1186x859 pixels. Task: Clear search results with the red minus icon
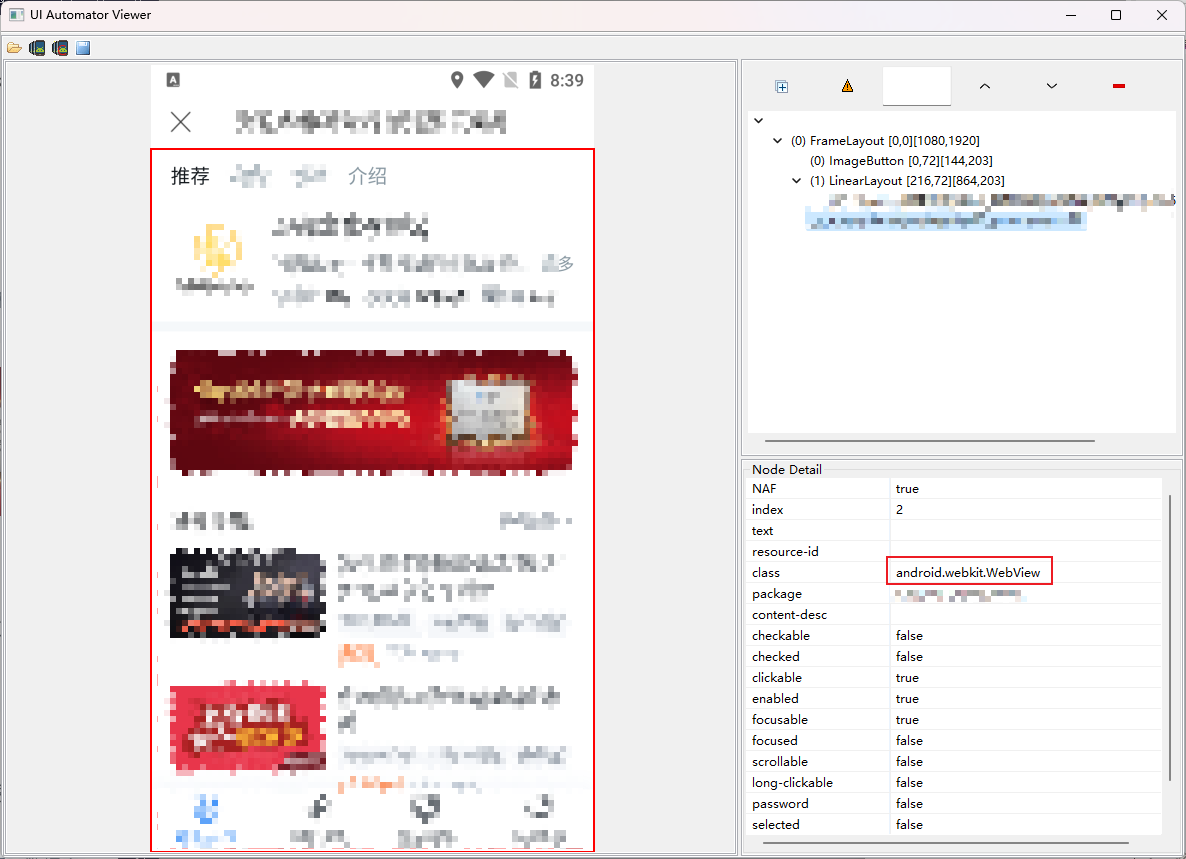pyautogui.click(x=1119, y=86)
